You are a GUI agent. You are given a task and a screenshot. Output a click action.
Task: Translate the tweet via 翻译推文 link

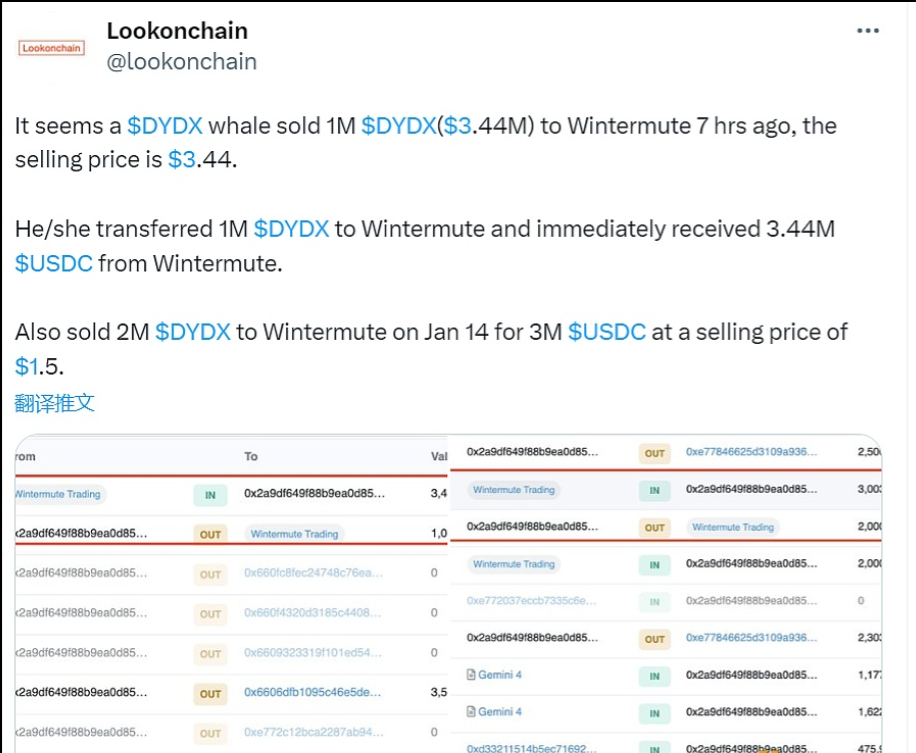click(55, 403)
